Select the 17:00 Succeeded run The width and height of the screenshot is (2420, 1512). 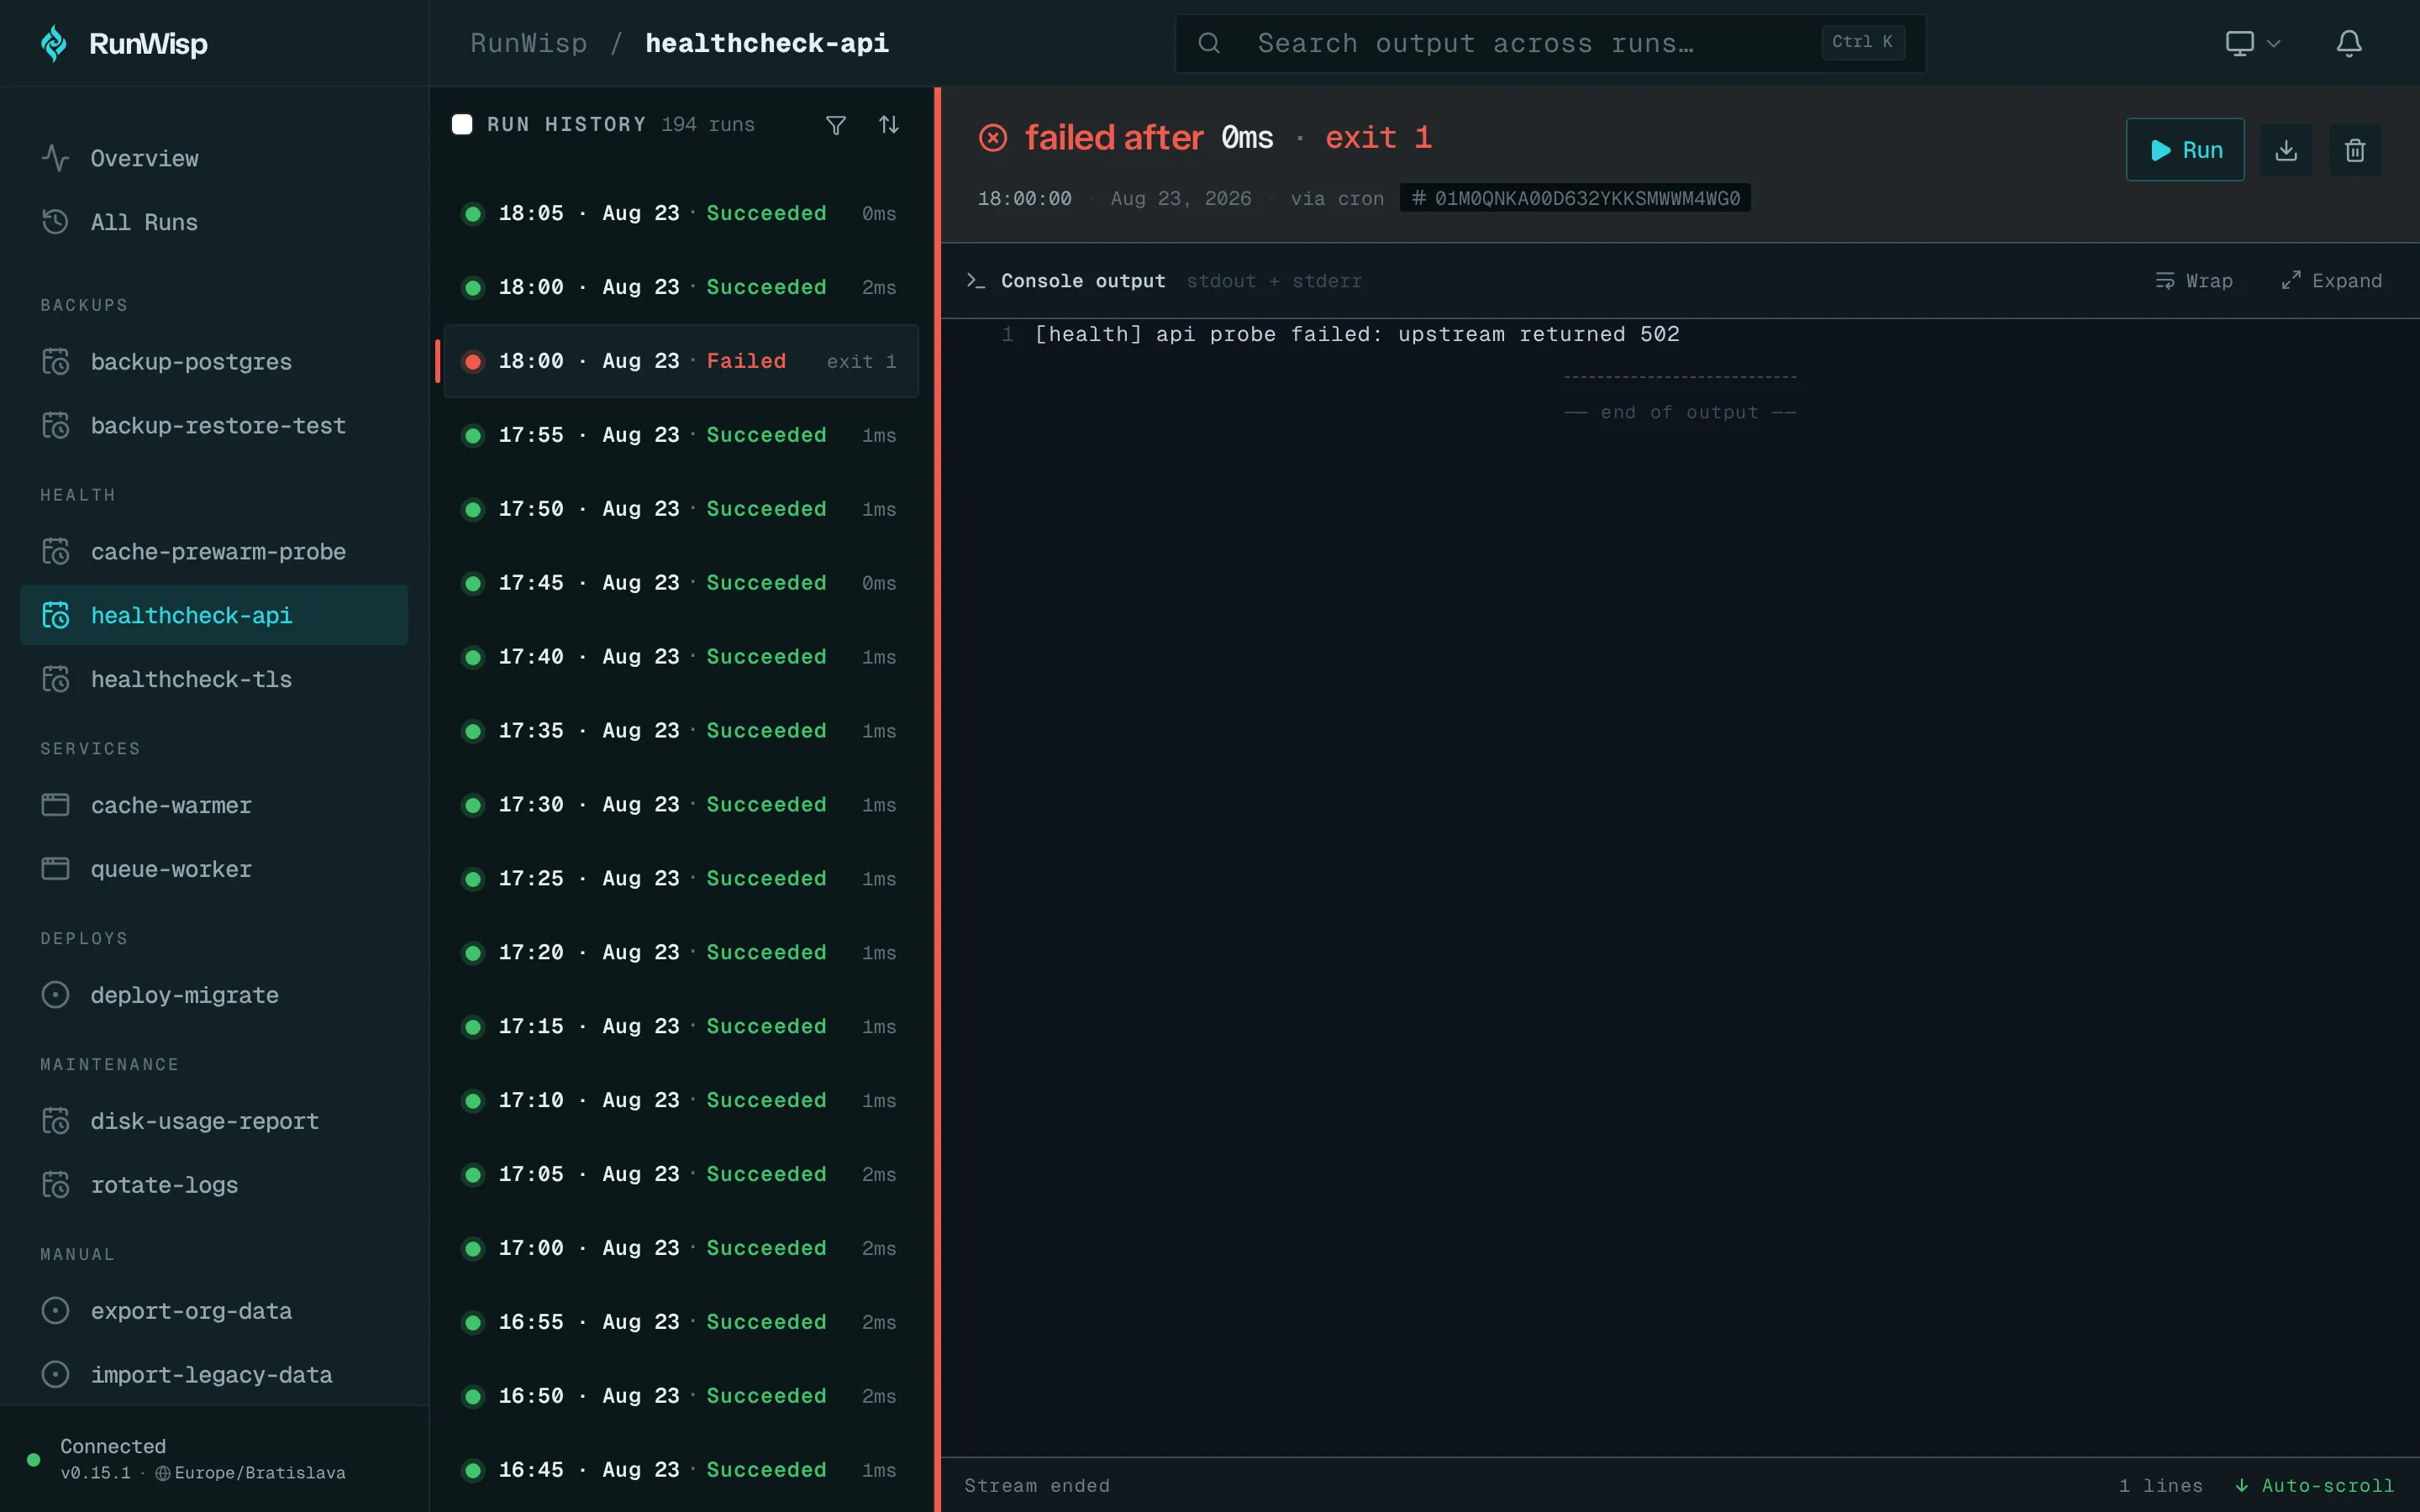coord(681,1249)
